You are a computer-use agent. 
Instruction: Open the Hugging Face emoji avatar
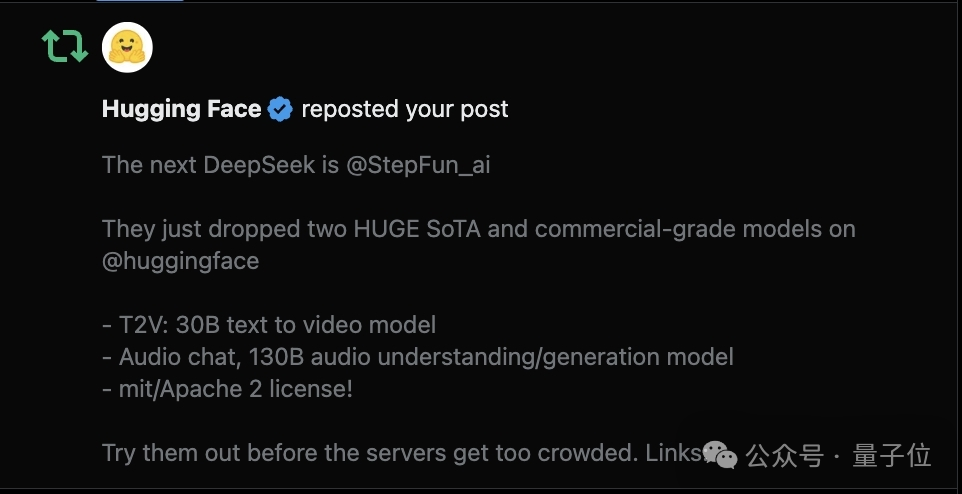(127, 47)
